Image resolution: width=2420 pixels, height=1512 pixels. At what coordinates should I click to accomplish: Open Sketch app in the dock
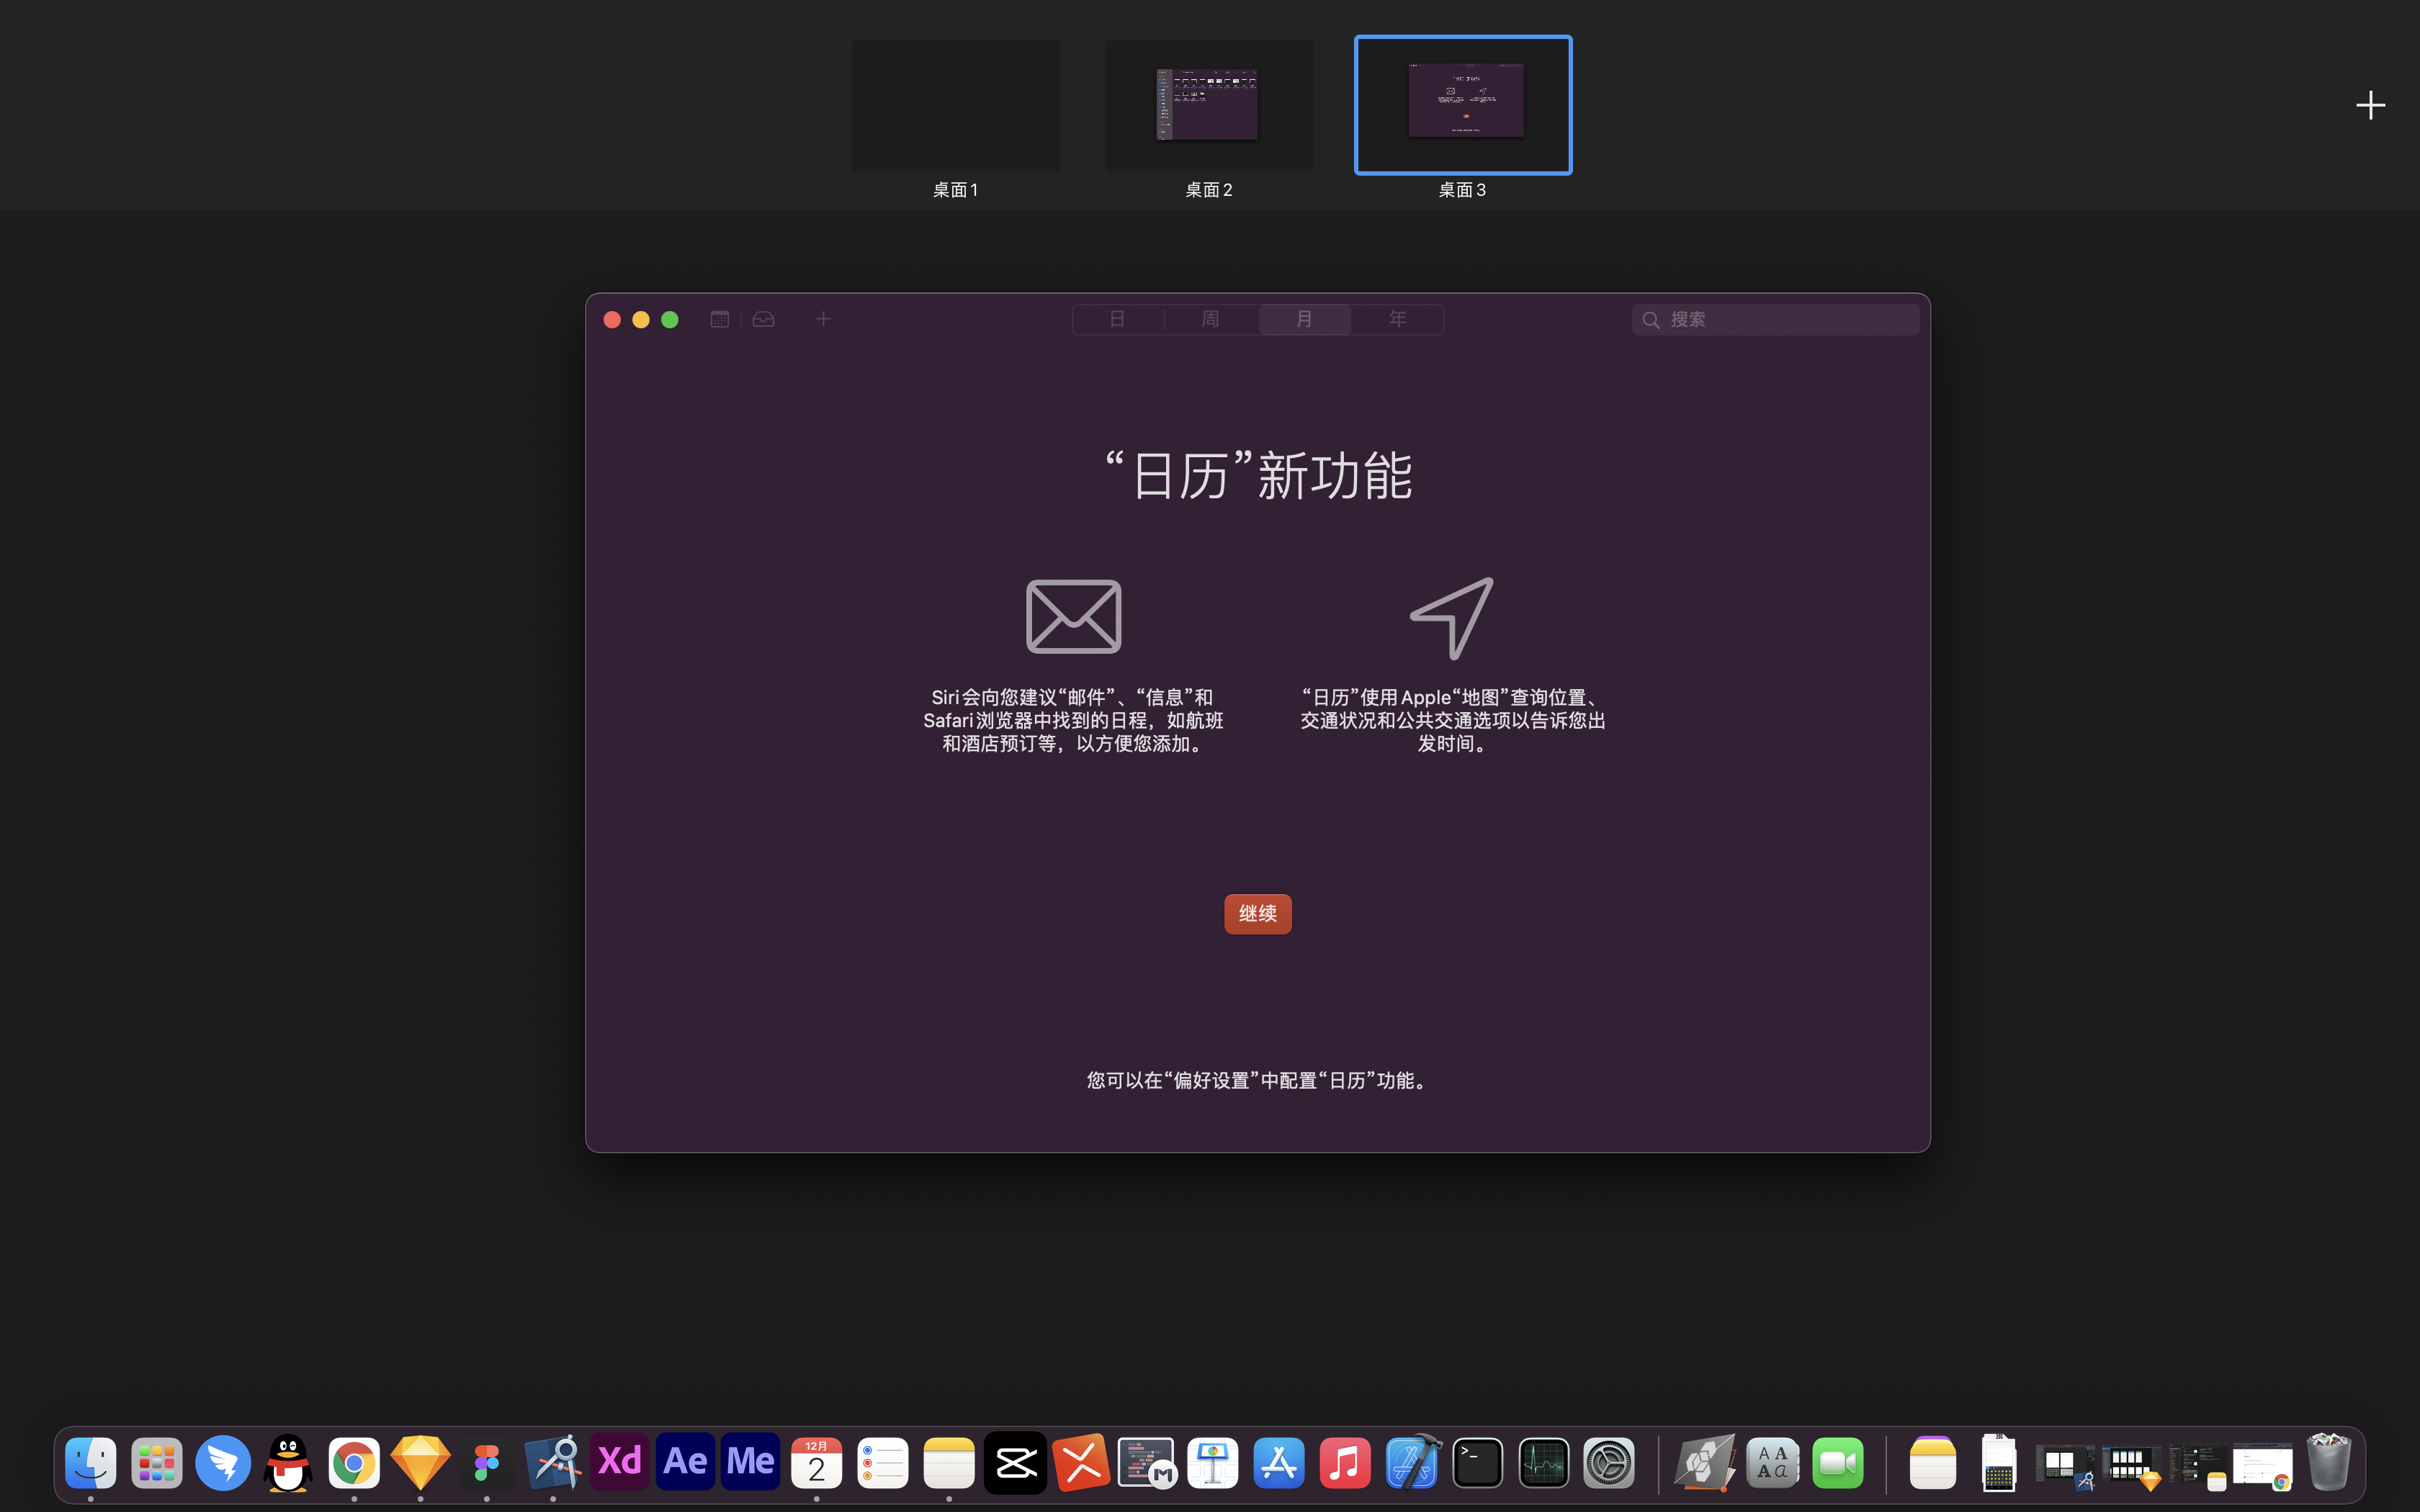click(420, 1463)
